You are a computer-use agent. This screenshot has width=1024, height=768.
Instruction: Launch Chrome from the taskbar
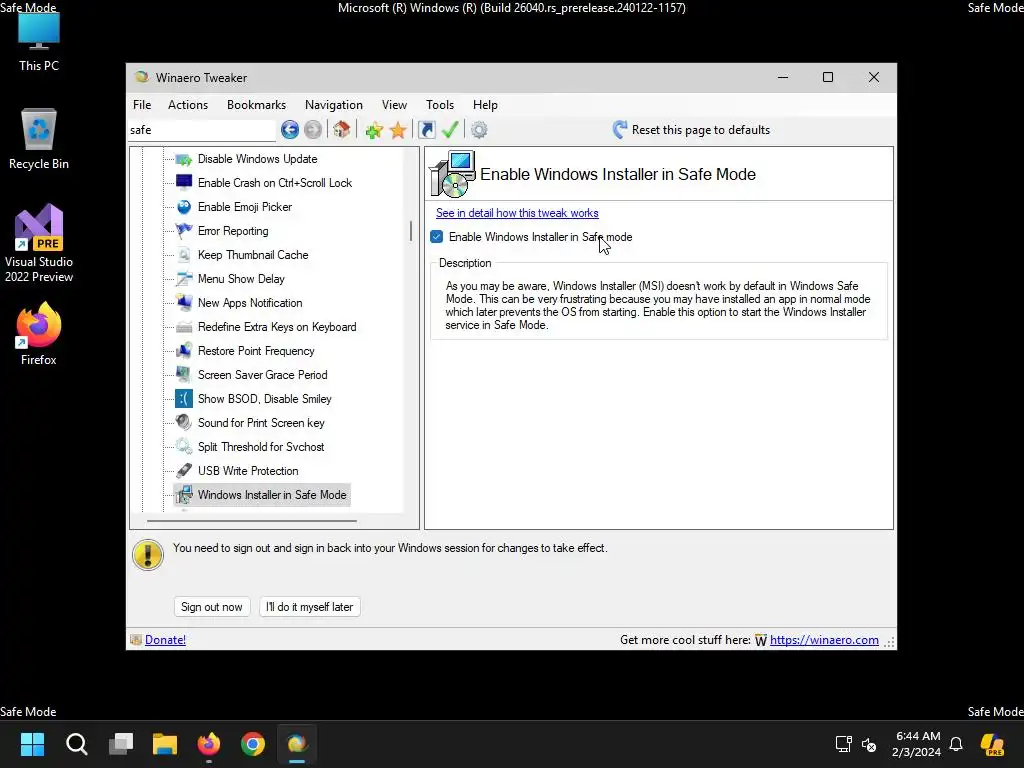click(x=253, y=744)
